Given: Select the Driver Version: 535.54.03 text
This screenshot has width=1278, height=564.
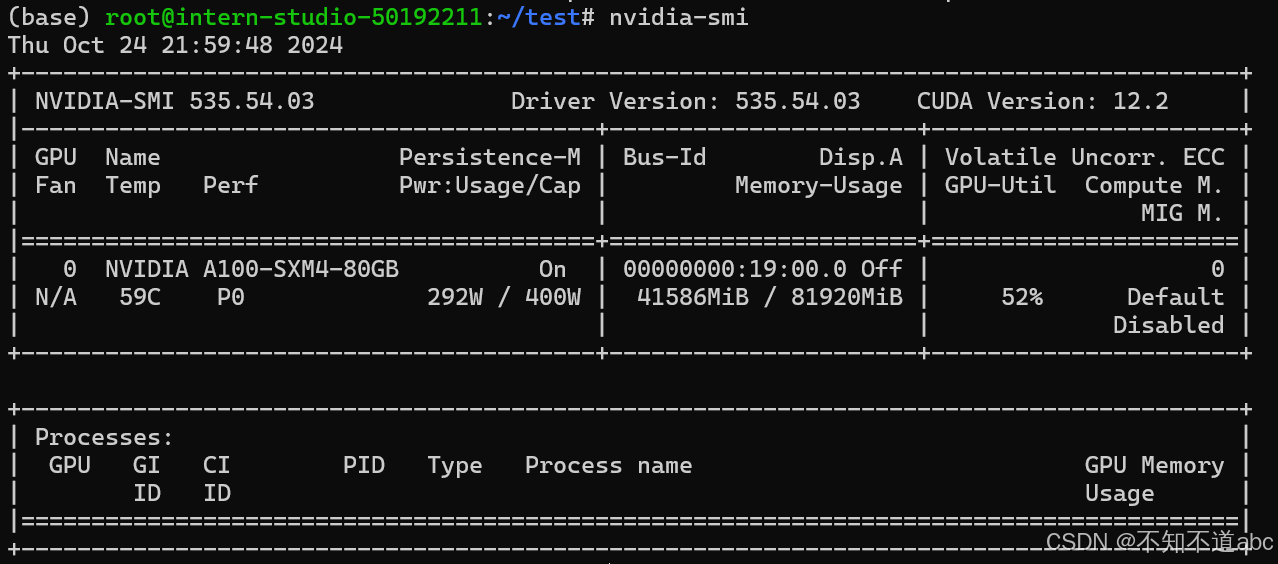Looking at the screenshot, I should (686, 101).
